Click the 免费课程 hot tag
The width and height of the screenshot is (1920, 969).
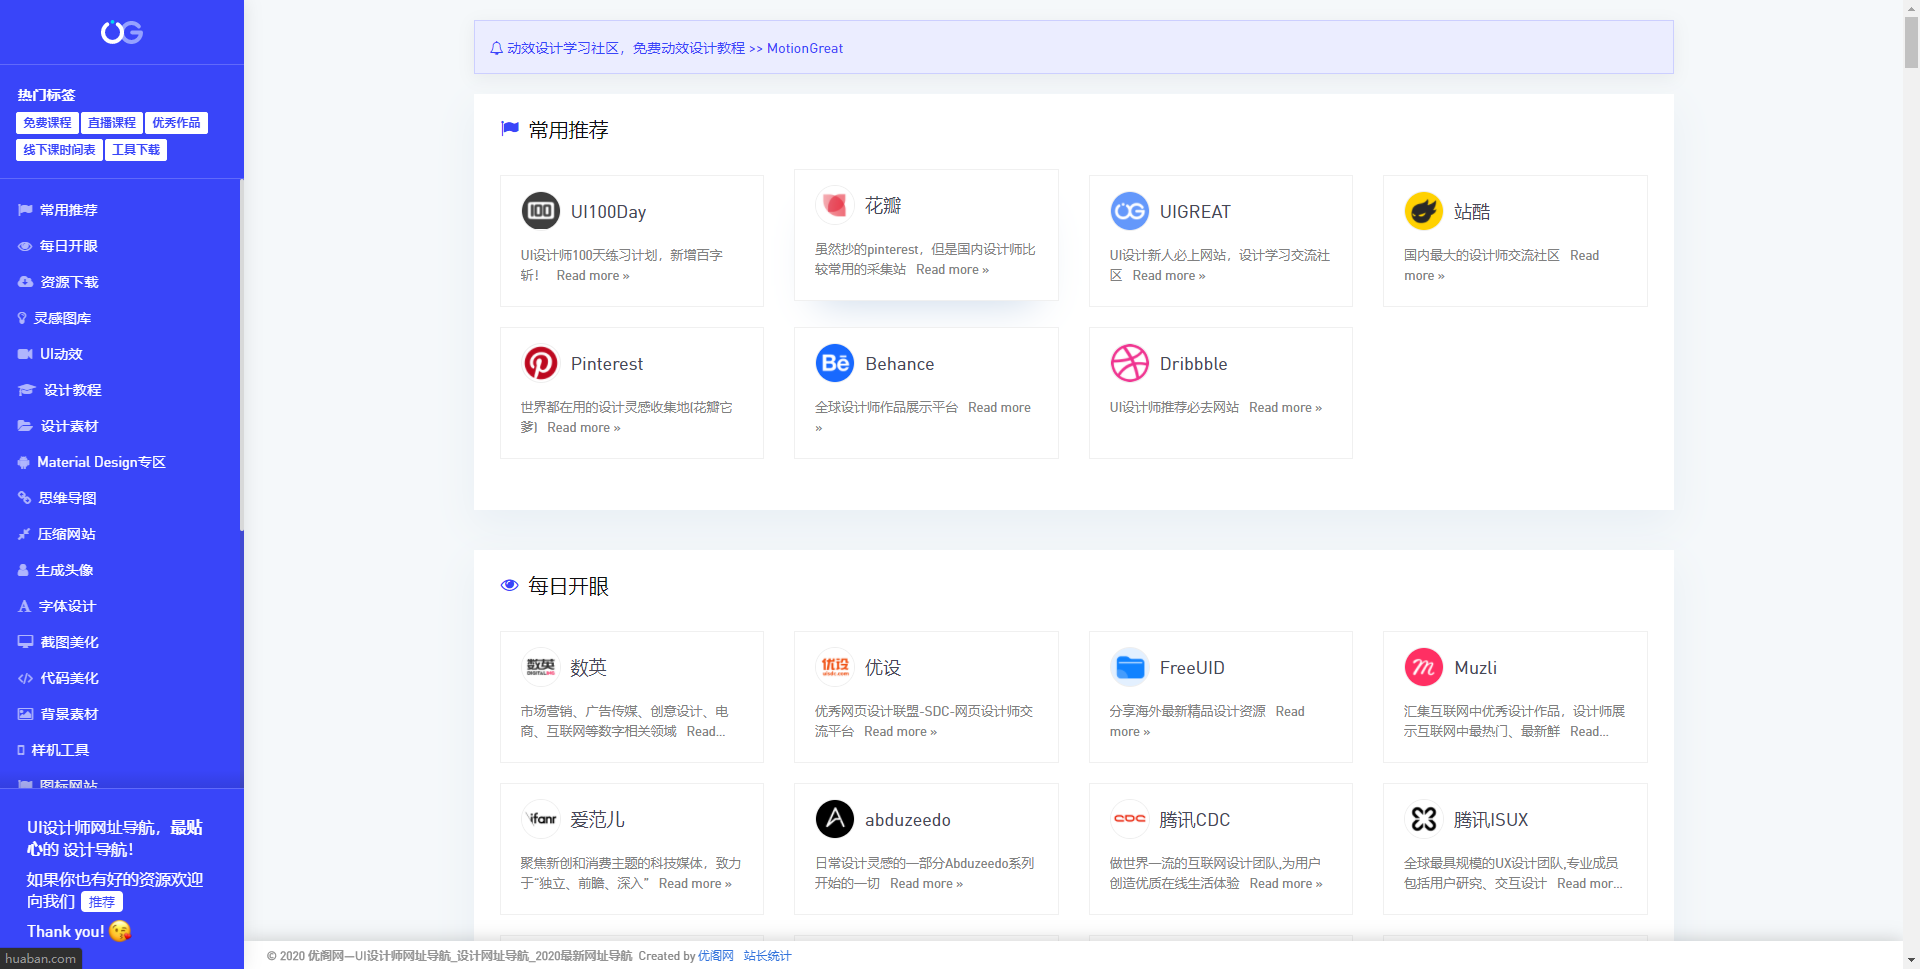point(46,122)
